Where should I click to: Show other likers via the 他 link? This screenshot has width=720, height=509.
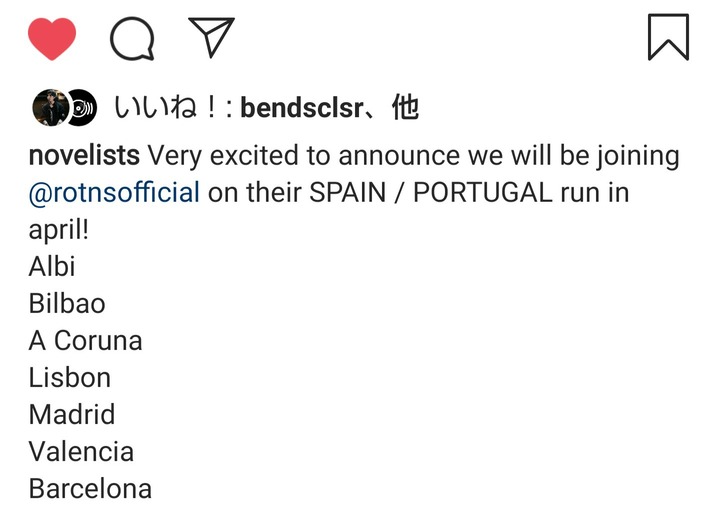405,107
